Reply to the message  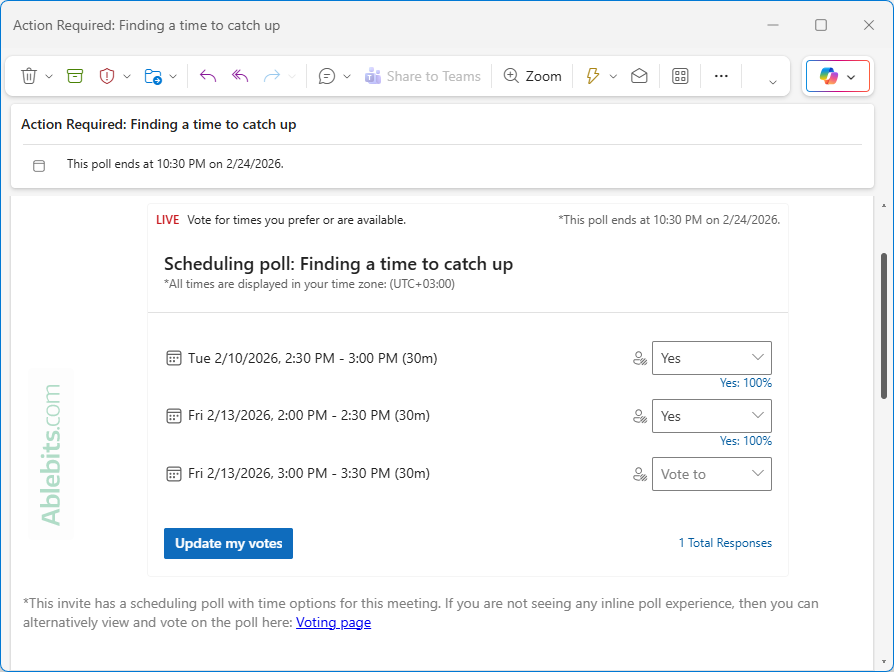click(208, 76)
